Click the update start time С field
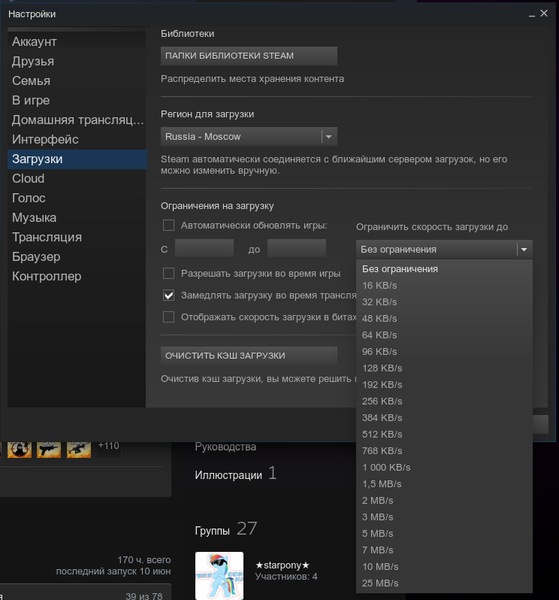The image size is (559, 600). point(204,248)
